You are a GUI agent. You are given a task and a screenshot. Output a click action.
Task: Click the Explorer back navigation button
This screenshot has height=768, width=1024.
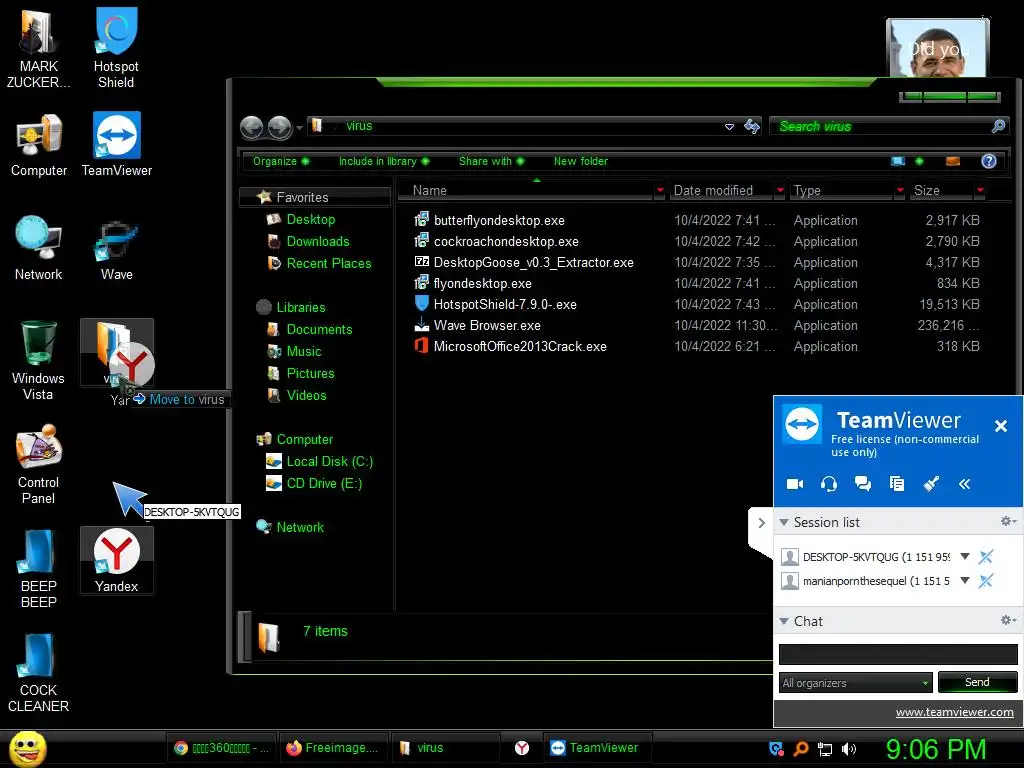click(251, 127)
